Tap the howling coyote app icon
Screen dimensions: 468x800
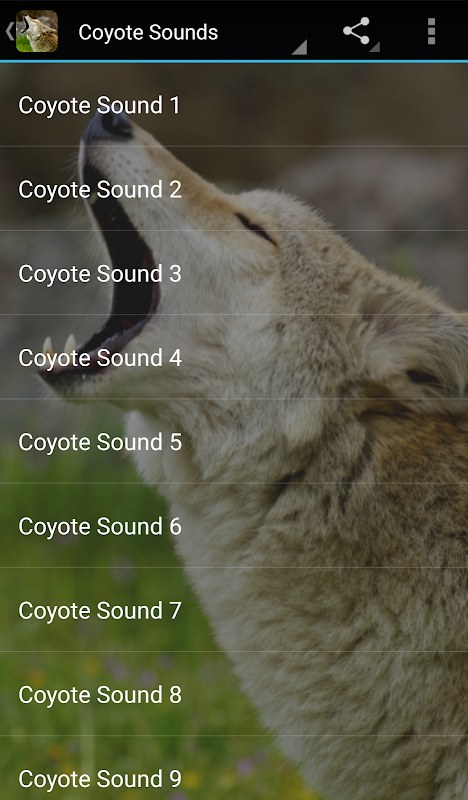click(37, 31)
